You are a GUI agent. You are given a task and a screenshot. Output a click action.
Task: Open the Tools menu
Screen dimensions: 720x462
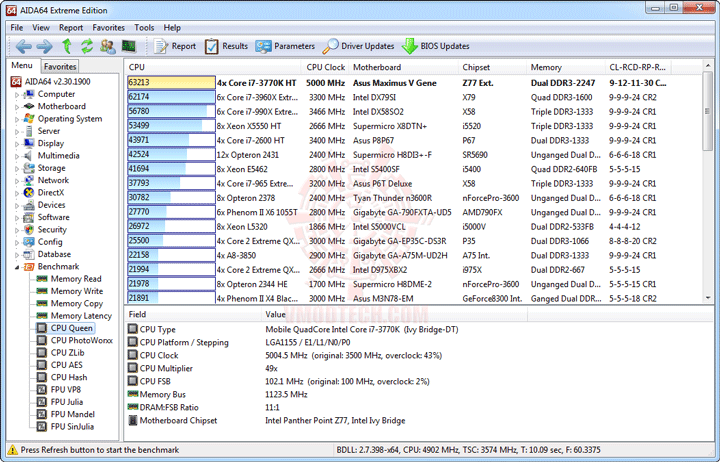point(144,28)
